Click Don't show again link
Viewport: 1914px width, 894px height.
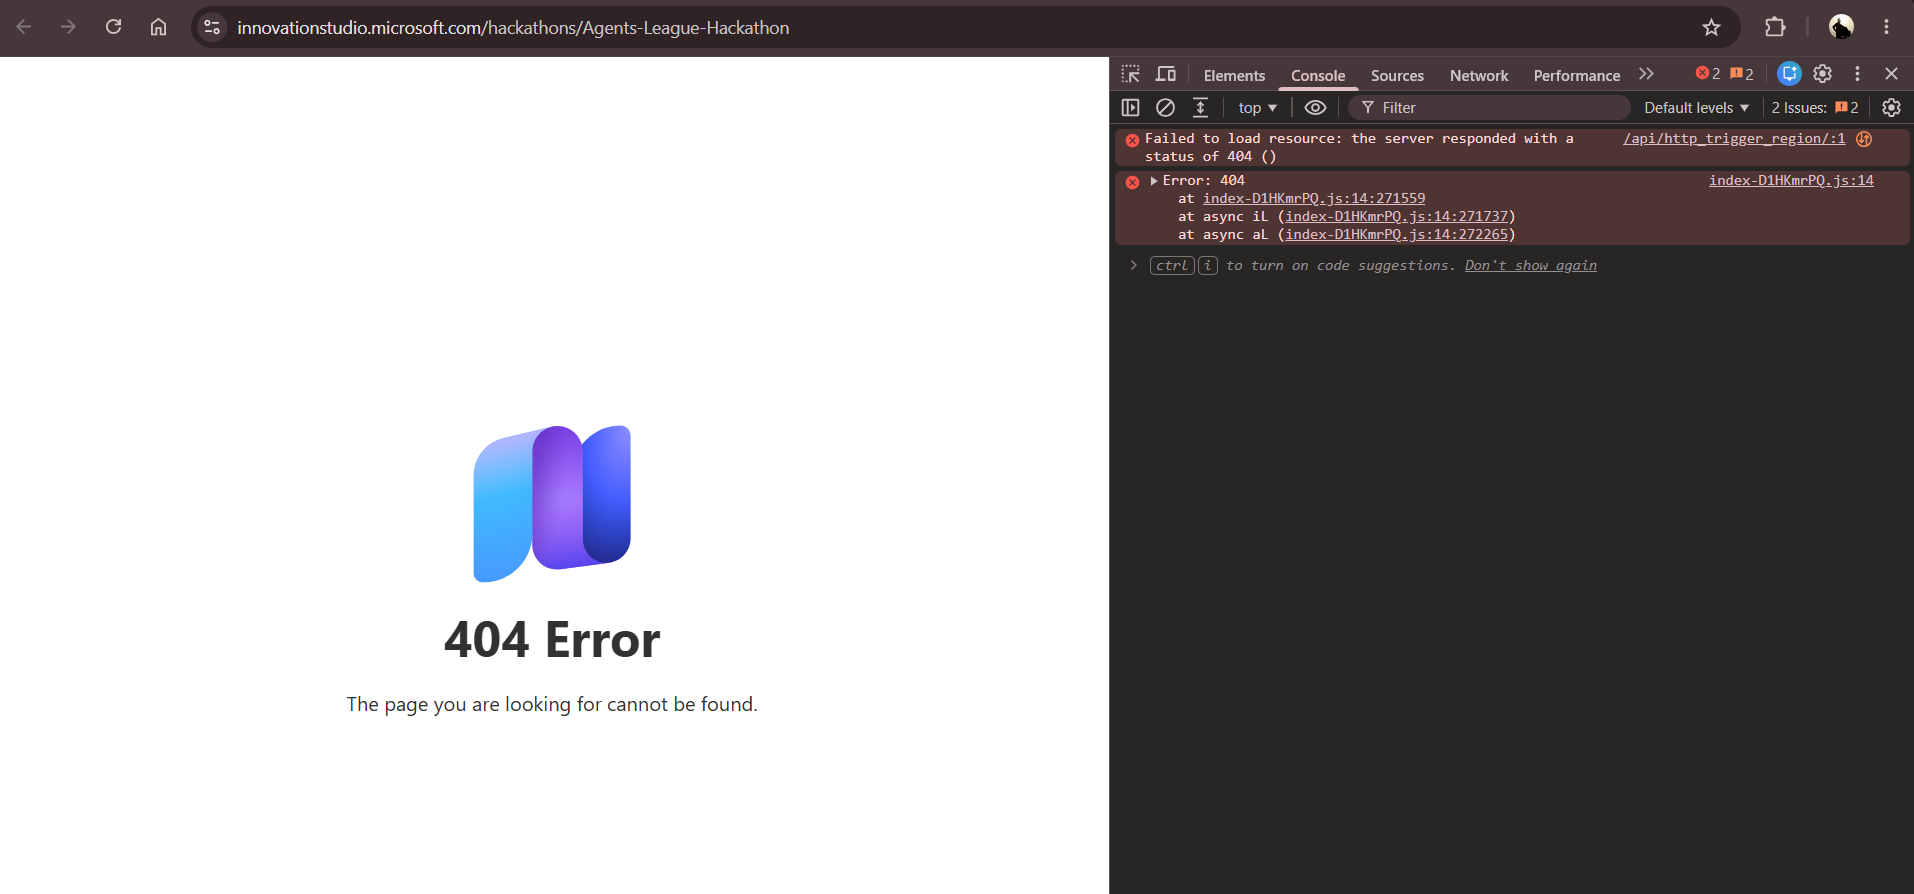pyautogui.click(x=1531, y=266)
